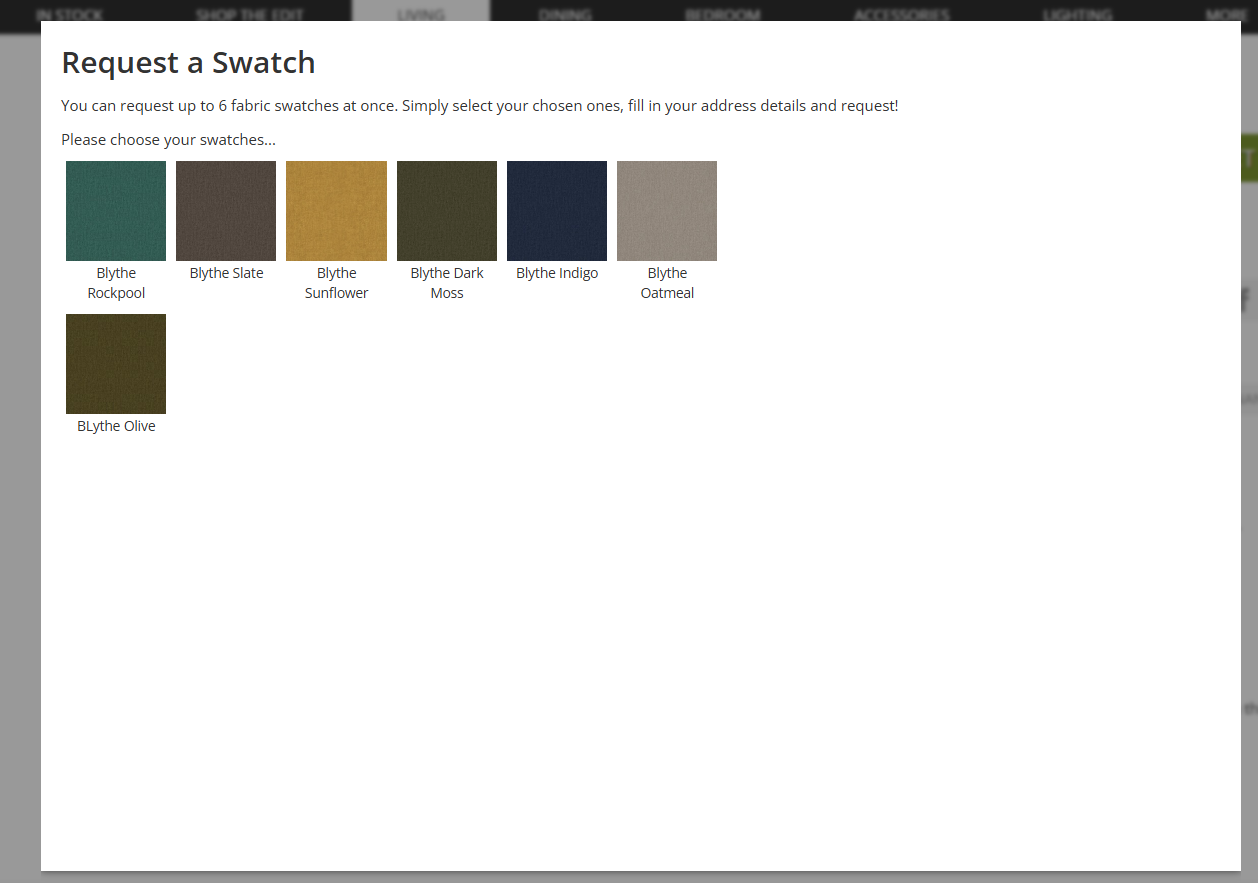Open the Shop The Edit menu
The height and width of the screenshot is (883, 1258).
tap(250, 13)
